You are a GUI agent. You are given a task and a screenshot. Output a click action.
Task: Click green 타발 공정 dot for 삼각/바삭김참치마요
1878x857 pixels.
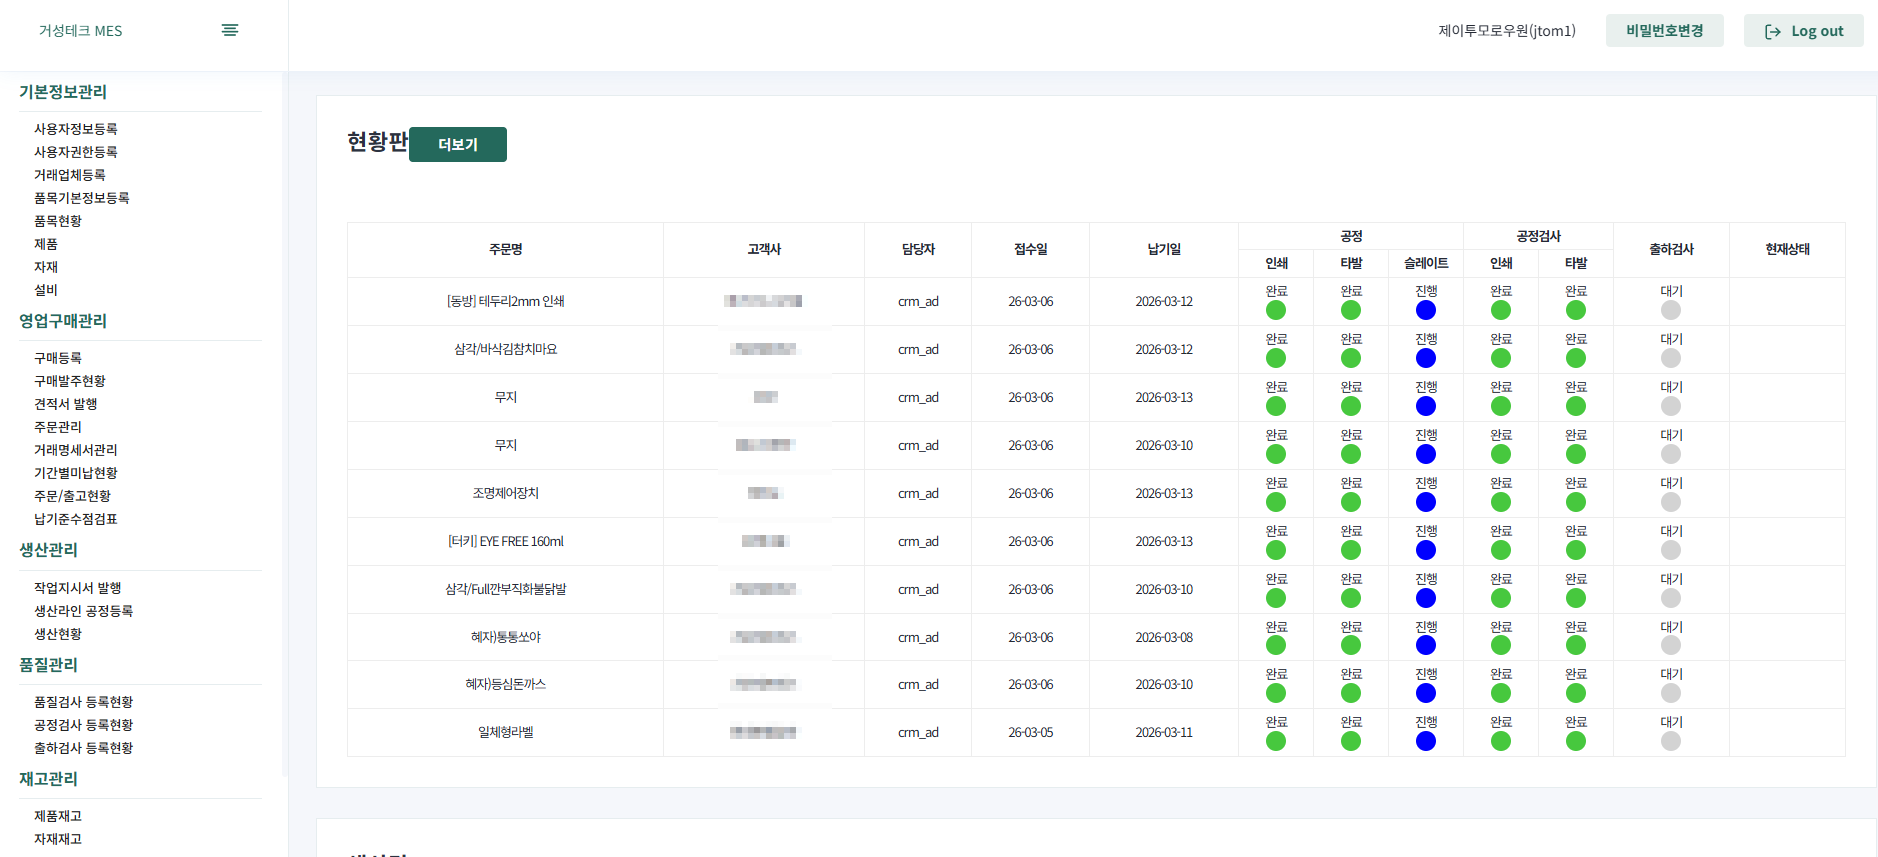pos(1351,358)
